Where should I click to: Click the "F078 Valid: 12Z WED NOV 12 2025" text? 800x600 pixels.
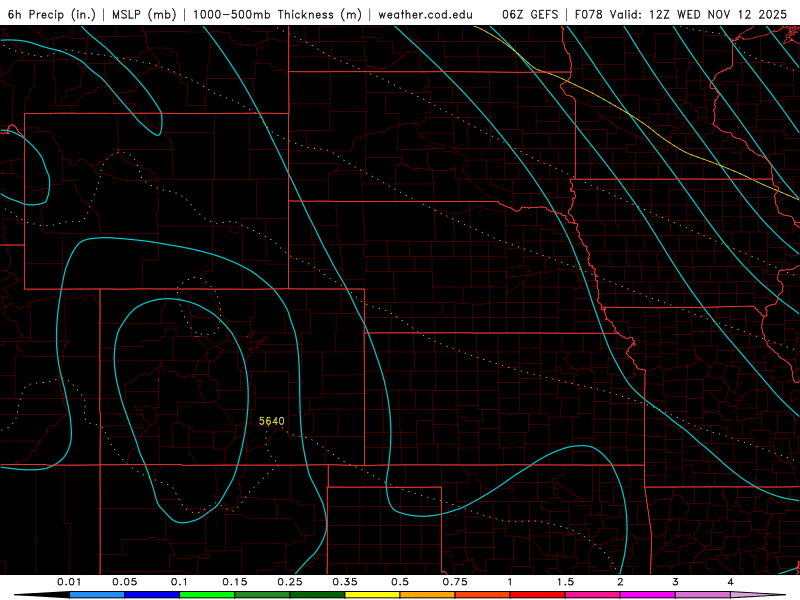point(681,14)
